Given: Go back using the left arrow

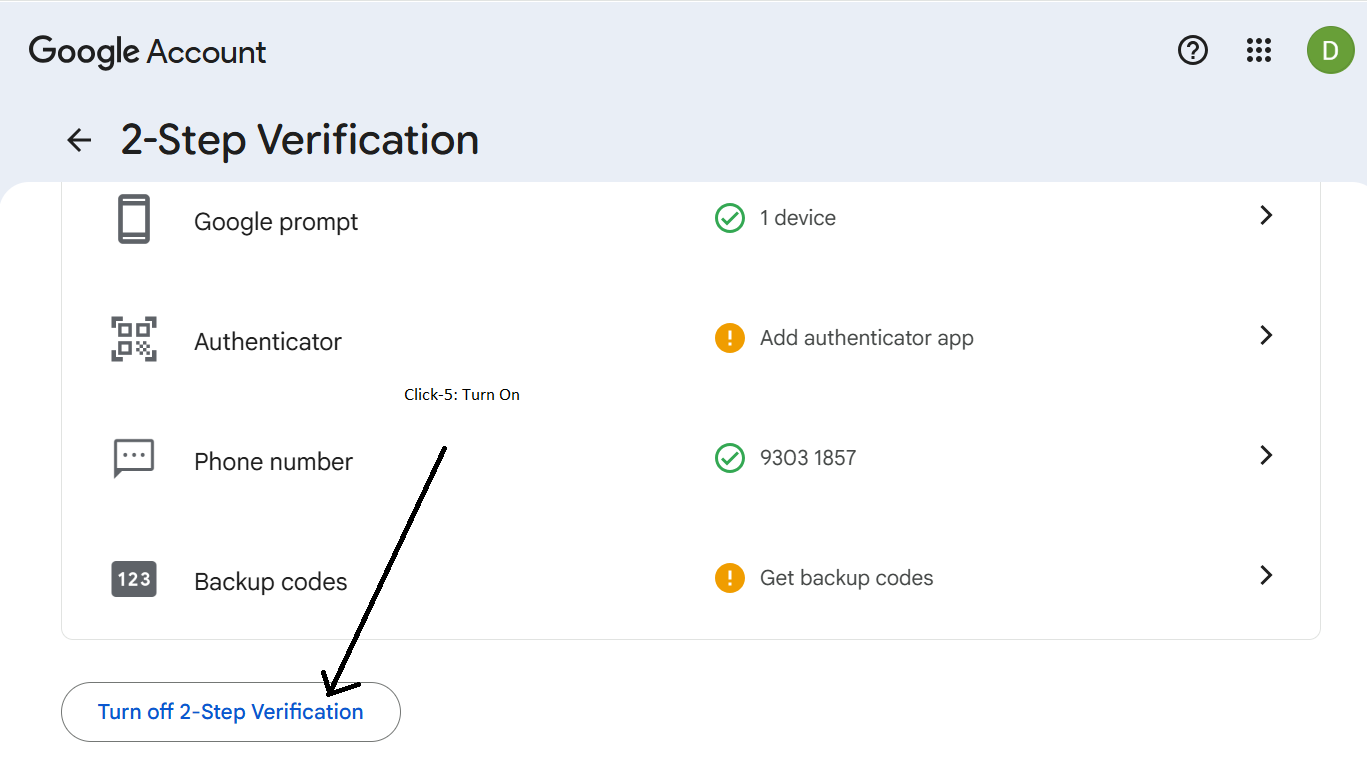Looking at the screenshot, I should coord(79,140).
